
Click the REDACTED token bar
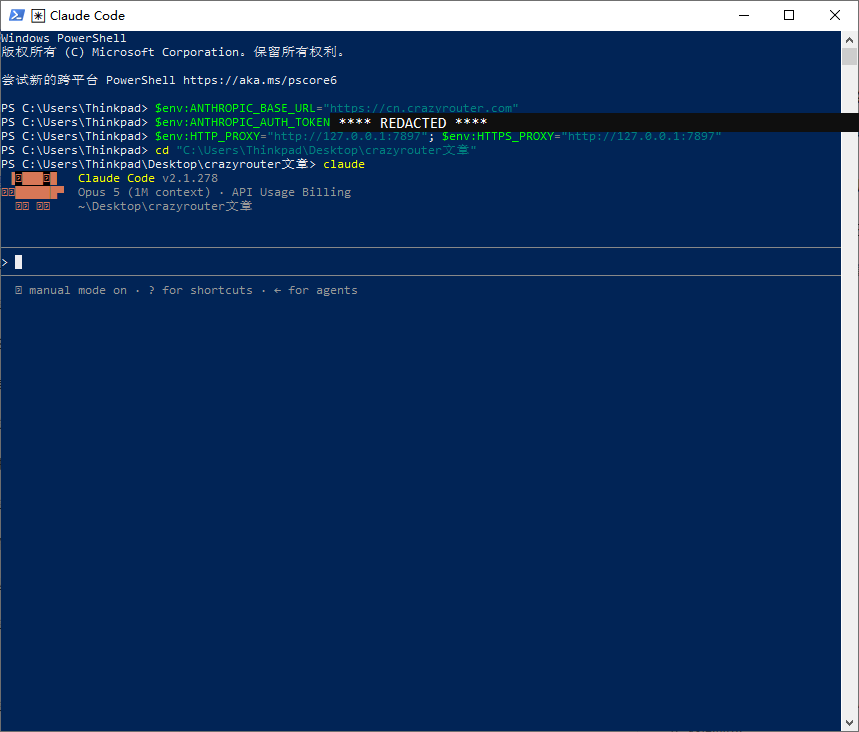pyautogui.click(x=594, y=122)
